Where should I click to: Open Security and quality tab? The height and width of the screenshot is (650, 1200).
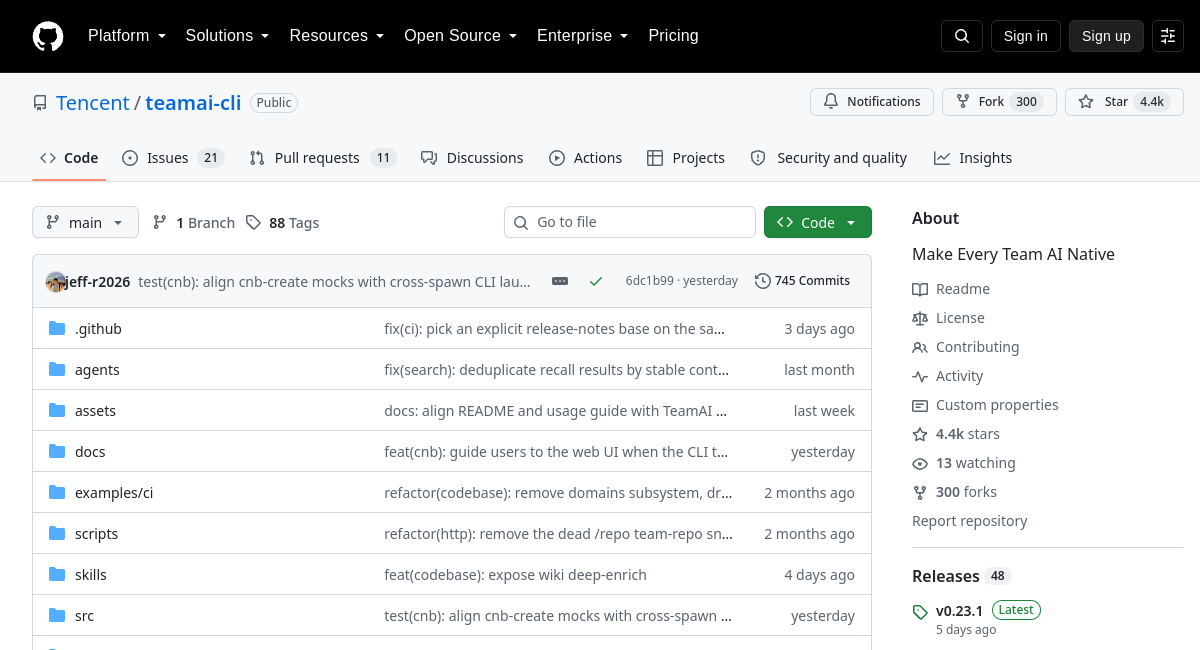click(x=829, y=158)
